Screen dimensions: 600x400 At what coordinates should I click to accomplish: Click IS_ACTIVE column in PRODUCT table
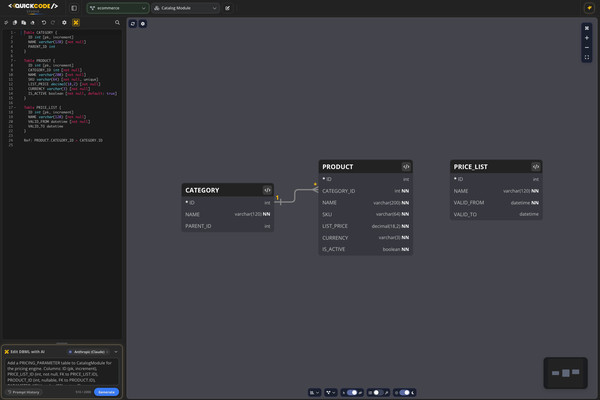point(365,249)
